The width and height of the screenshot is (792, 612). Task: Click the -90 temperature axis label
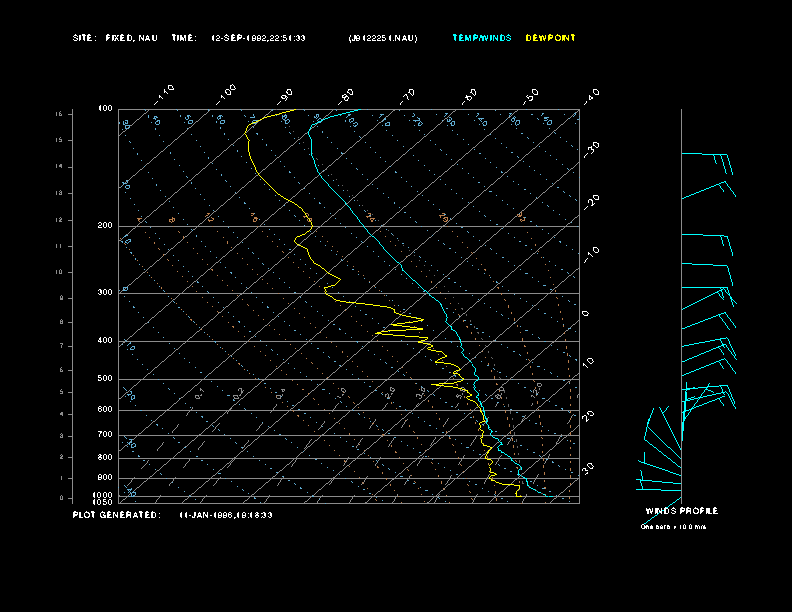point(286,95)
